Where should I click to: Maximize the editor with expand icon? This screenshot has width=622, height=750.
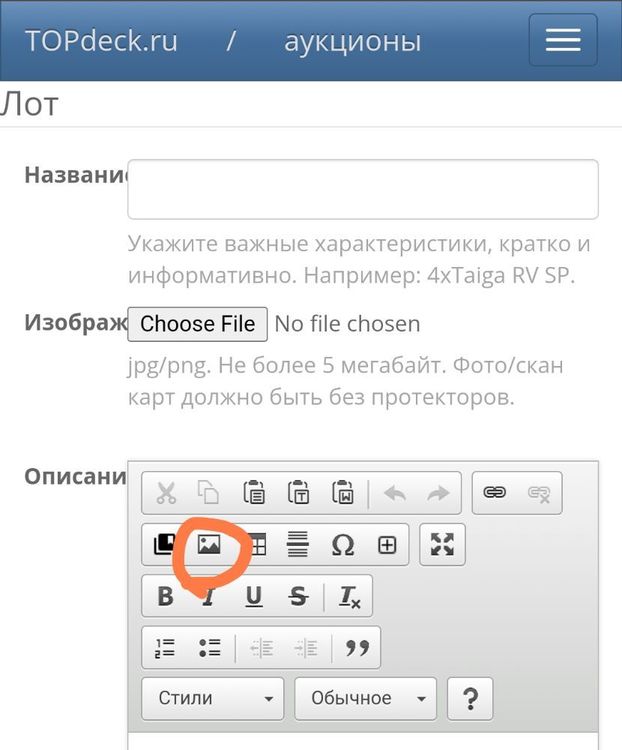(x=442, y=544)
